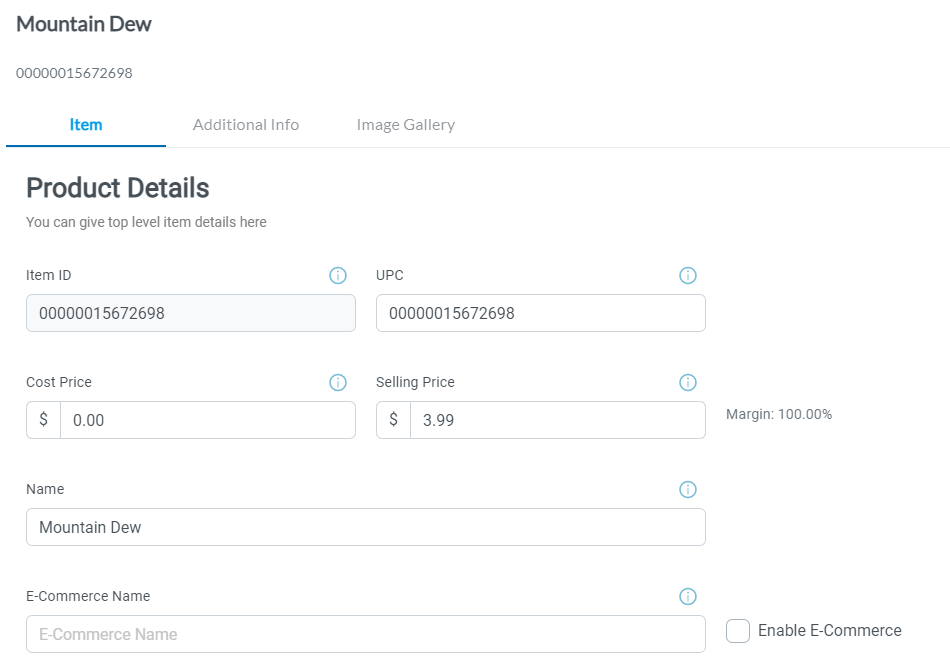This screenshot has height=668, width=950.
Task: Click the Name field containing Mountain Dew
Action: pos(366,527)
